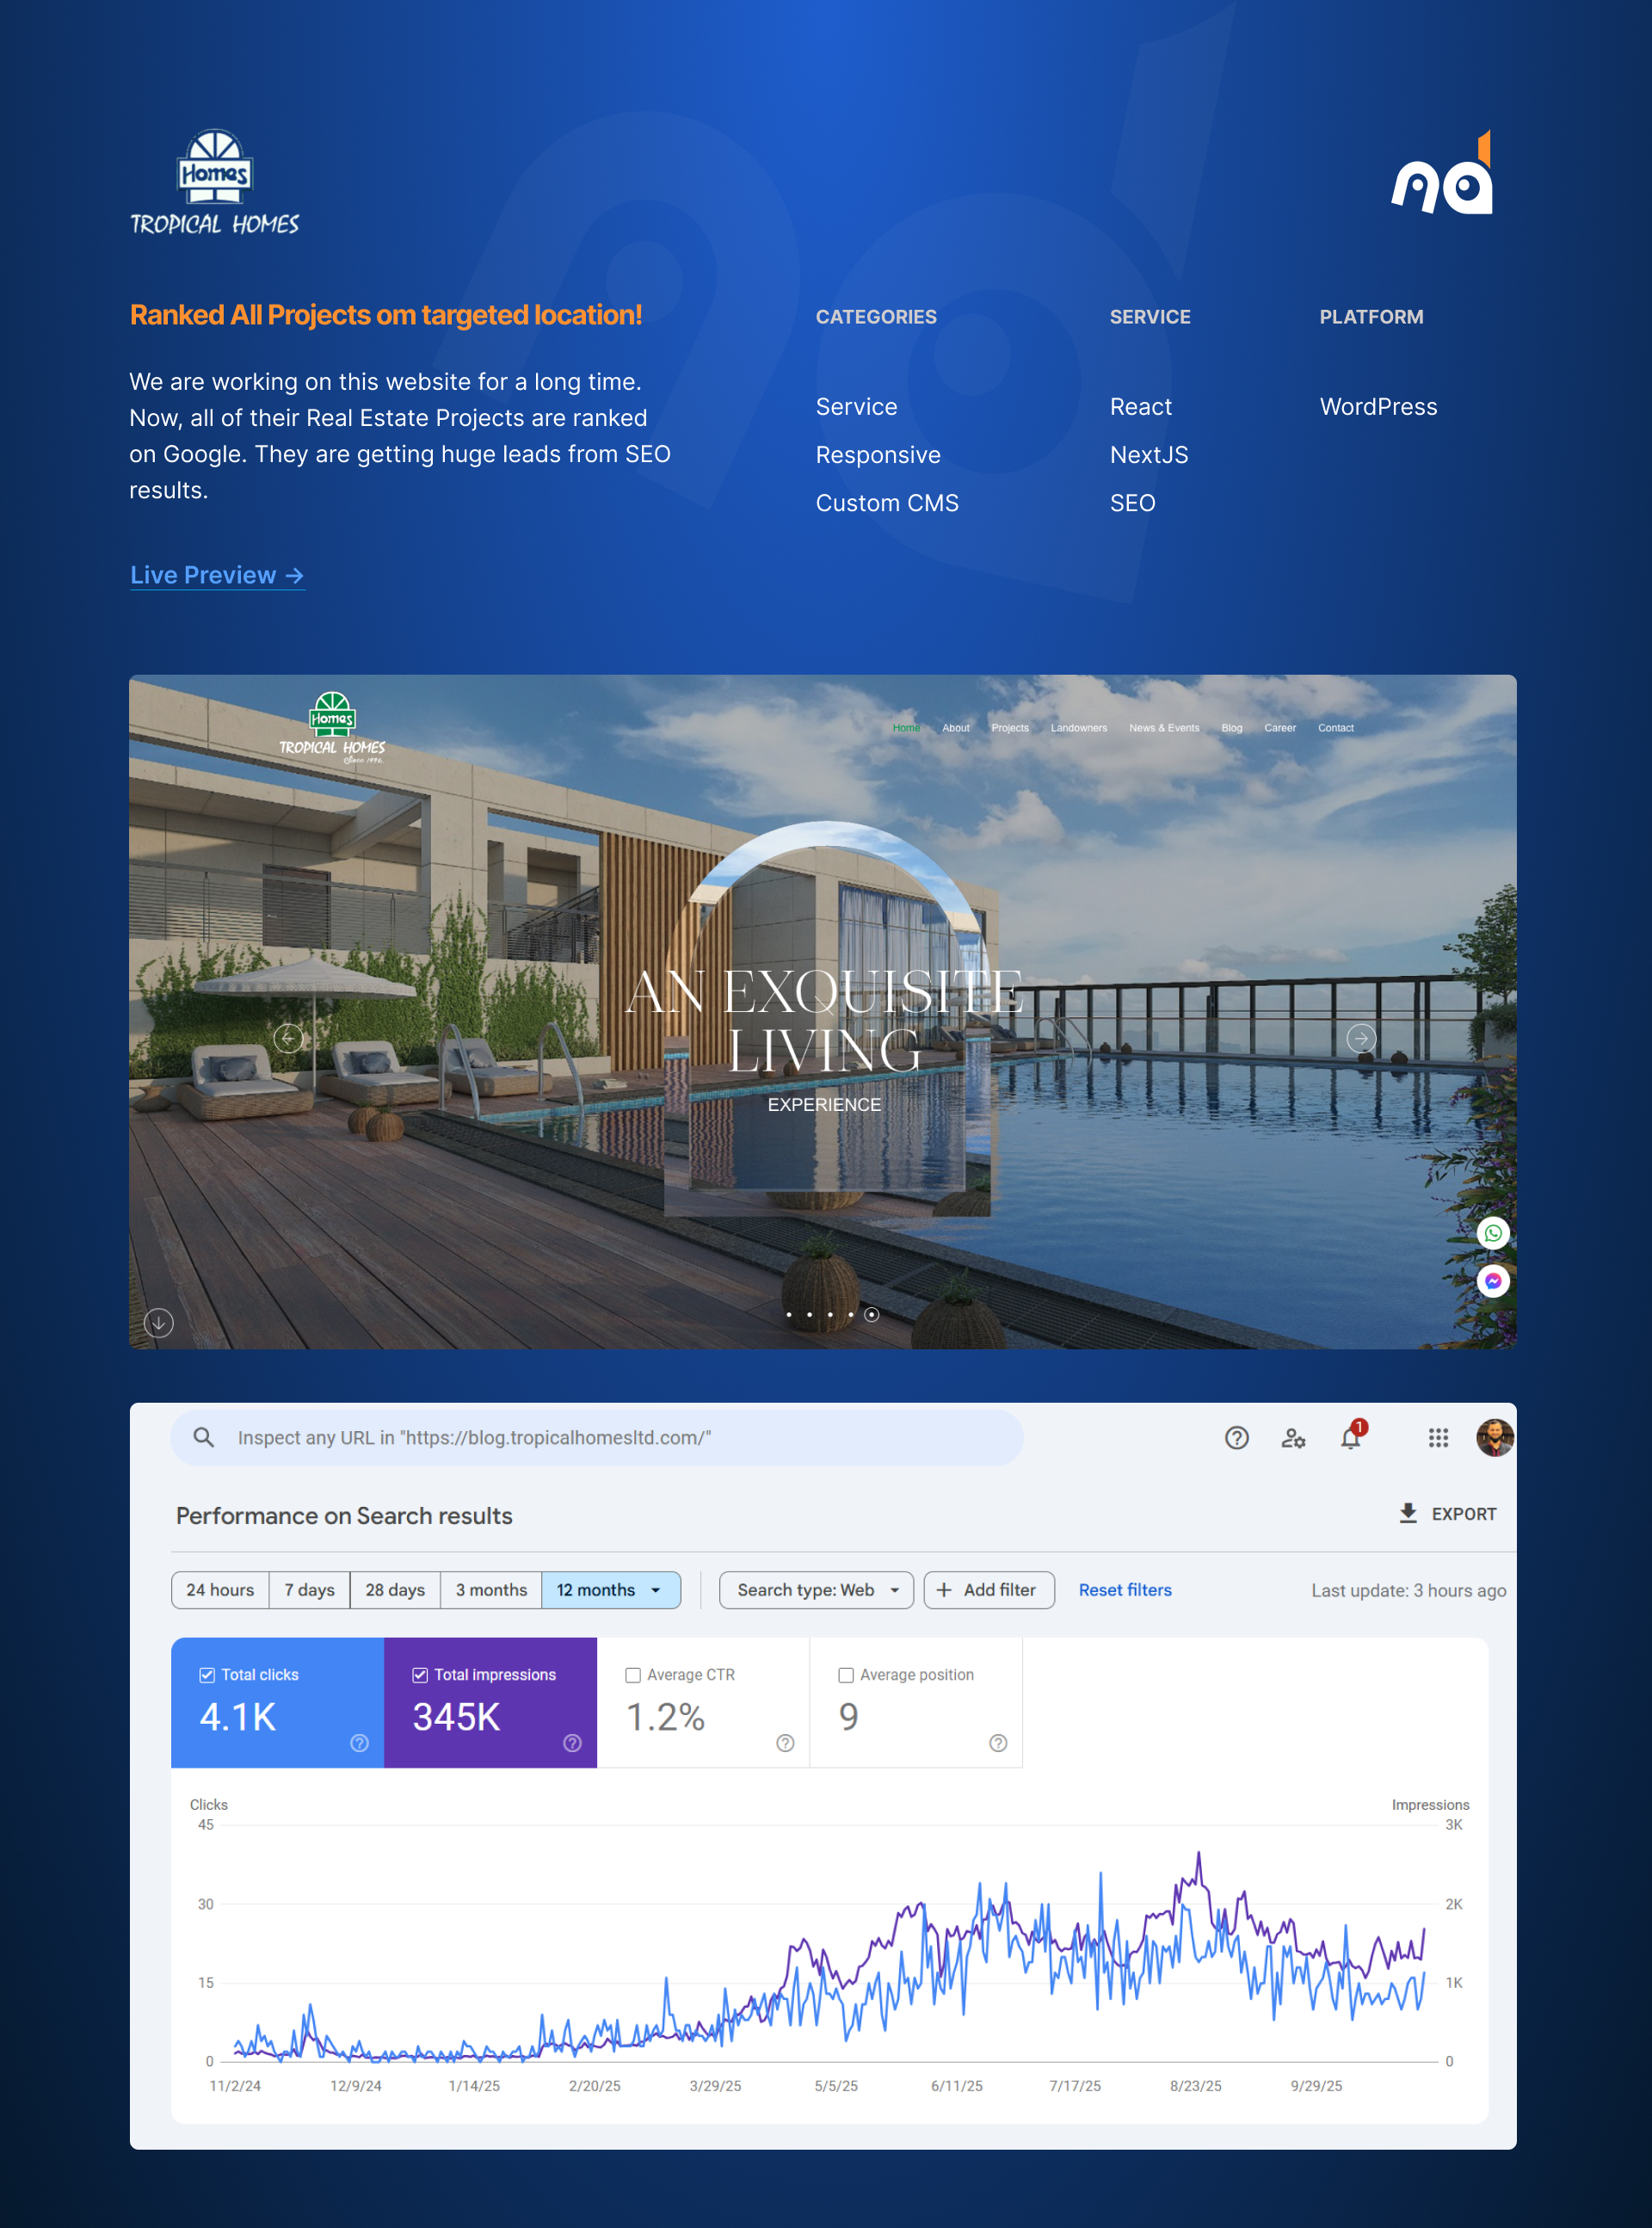This screenshot has height=2228, width=1652.
Task: Select the 24 hours date range
Action: 220,1590
